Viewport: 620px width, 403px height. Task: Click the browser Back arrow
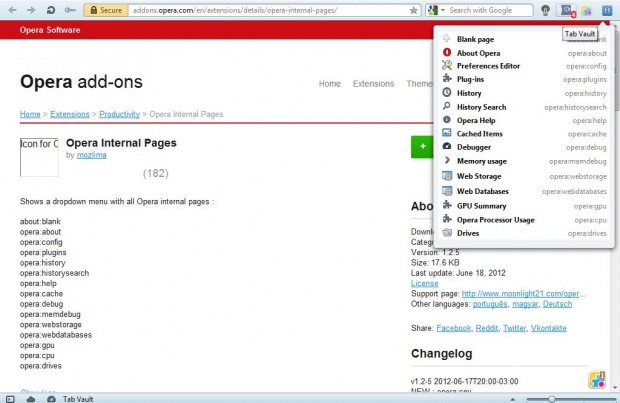point(13,10)
